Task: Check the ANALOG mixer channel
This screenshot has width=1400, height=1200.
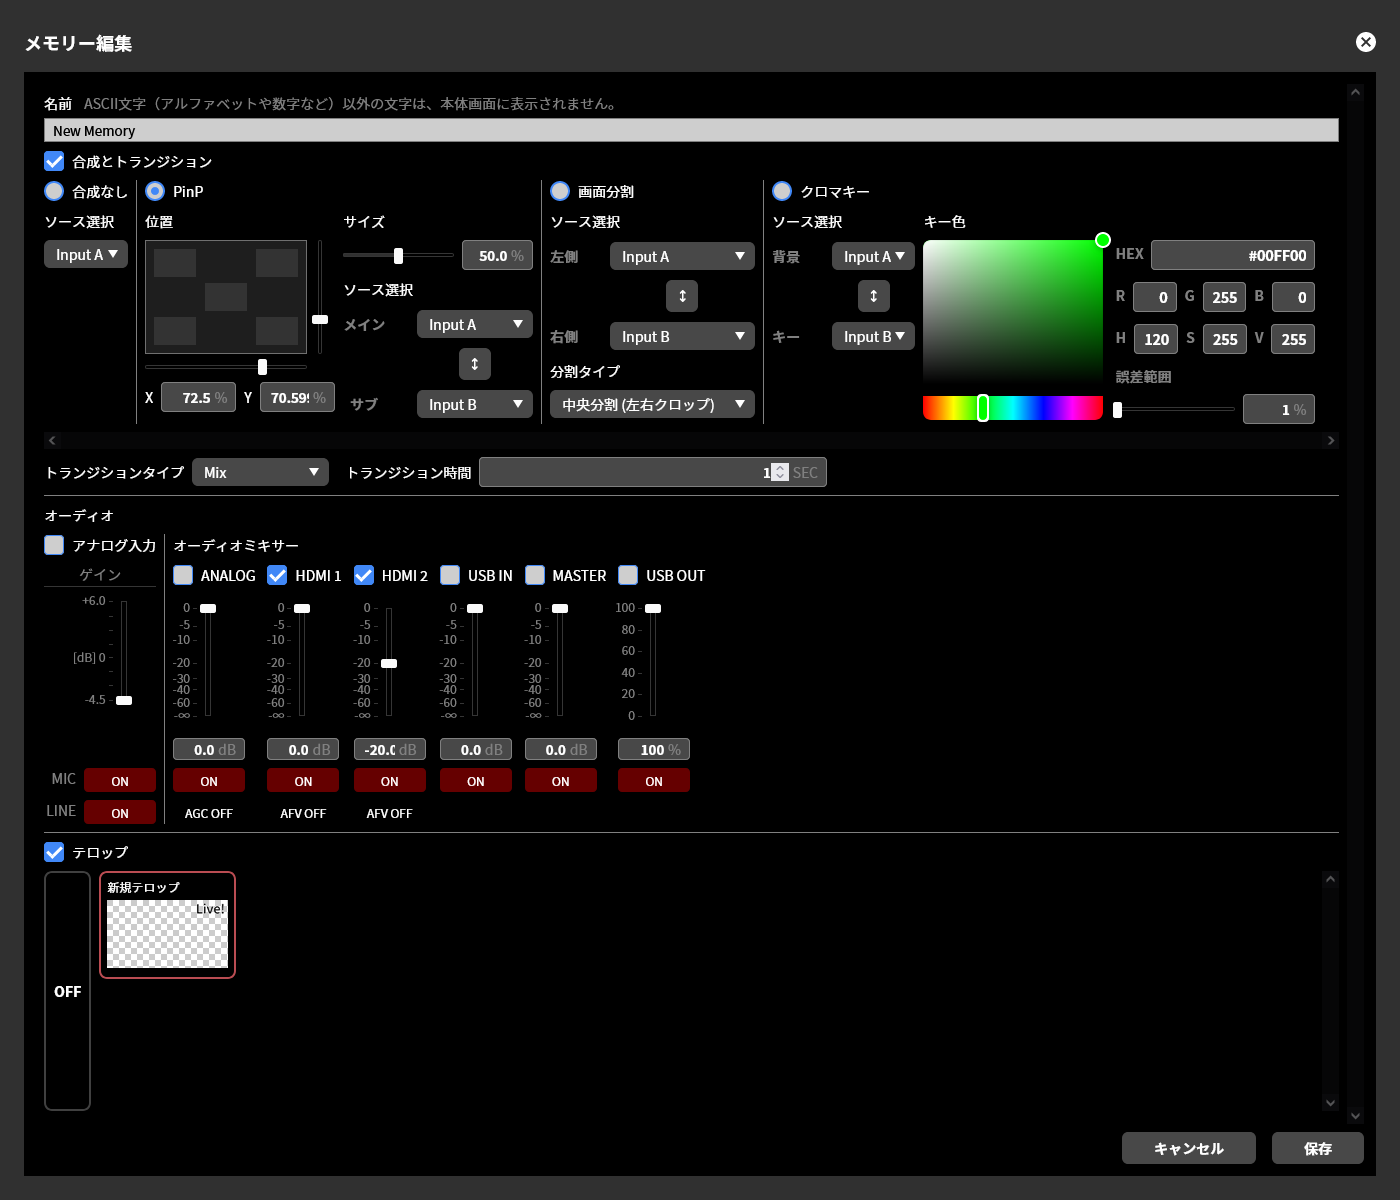Action: point(183,575)
